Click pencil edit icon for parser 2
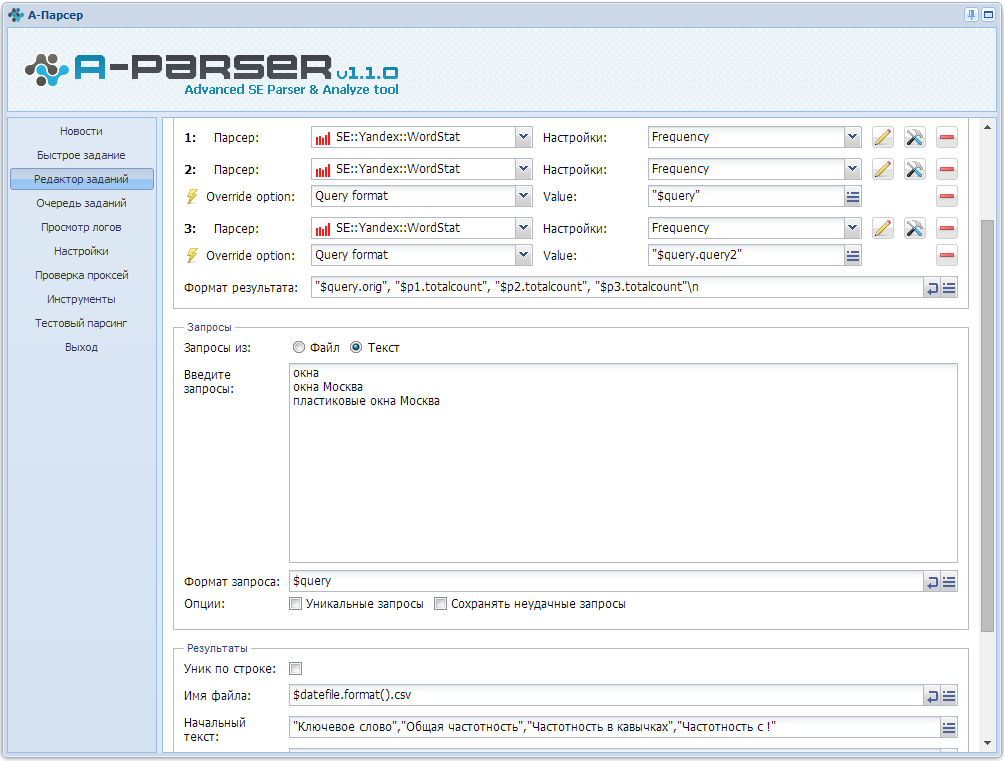Screen dimensions: 1004x761 882,169
